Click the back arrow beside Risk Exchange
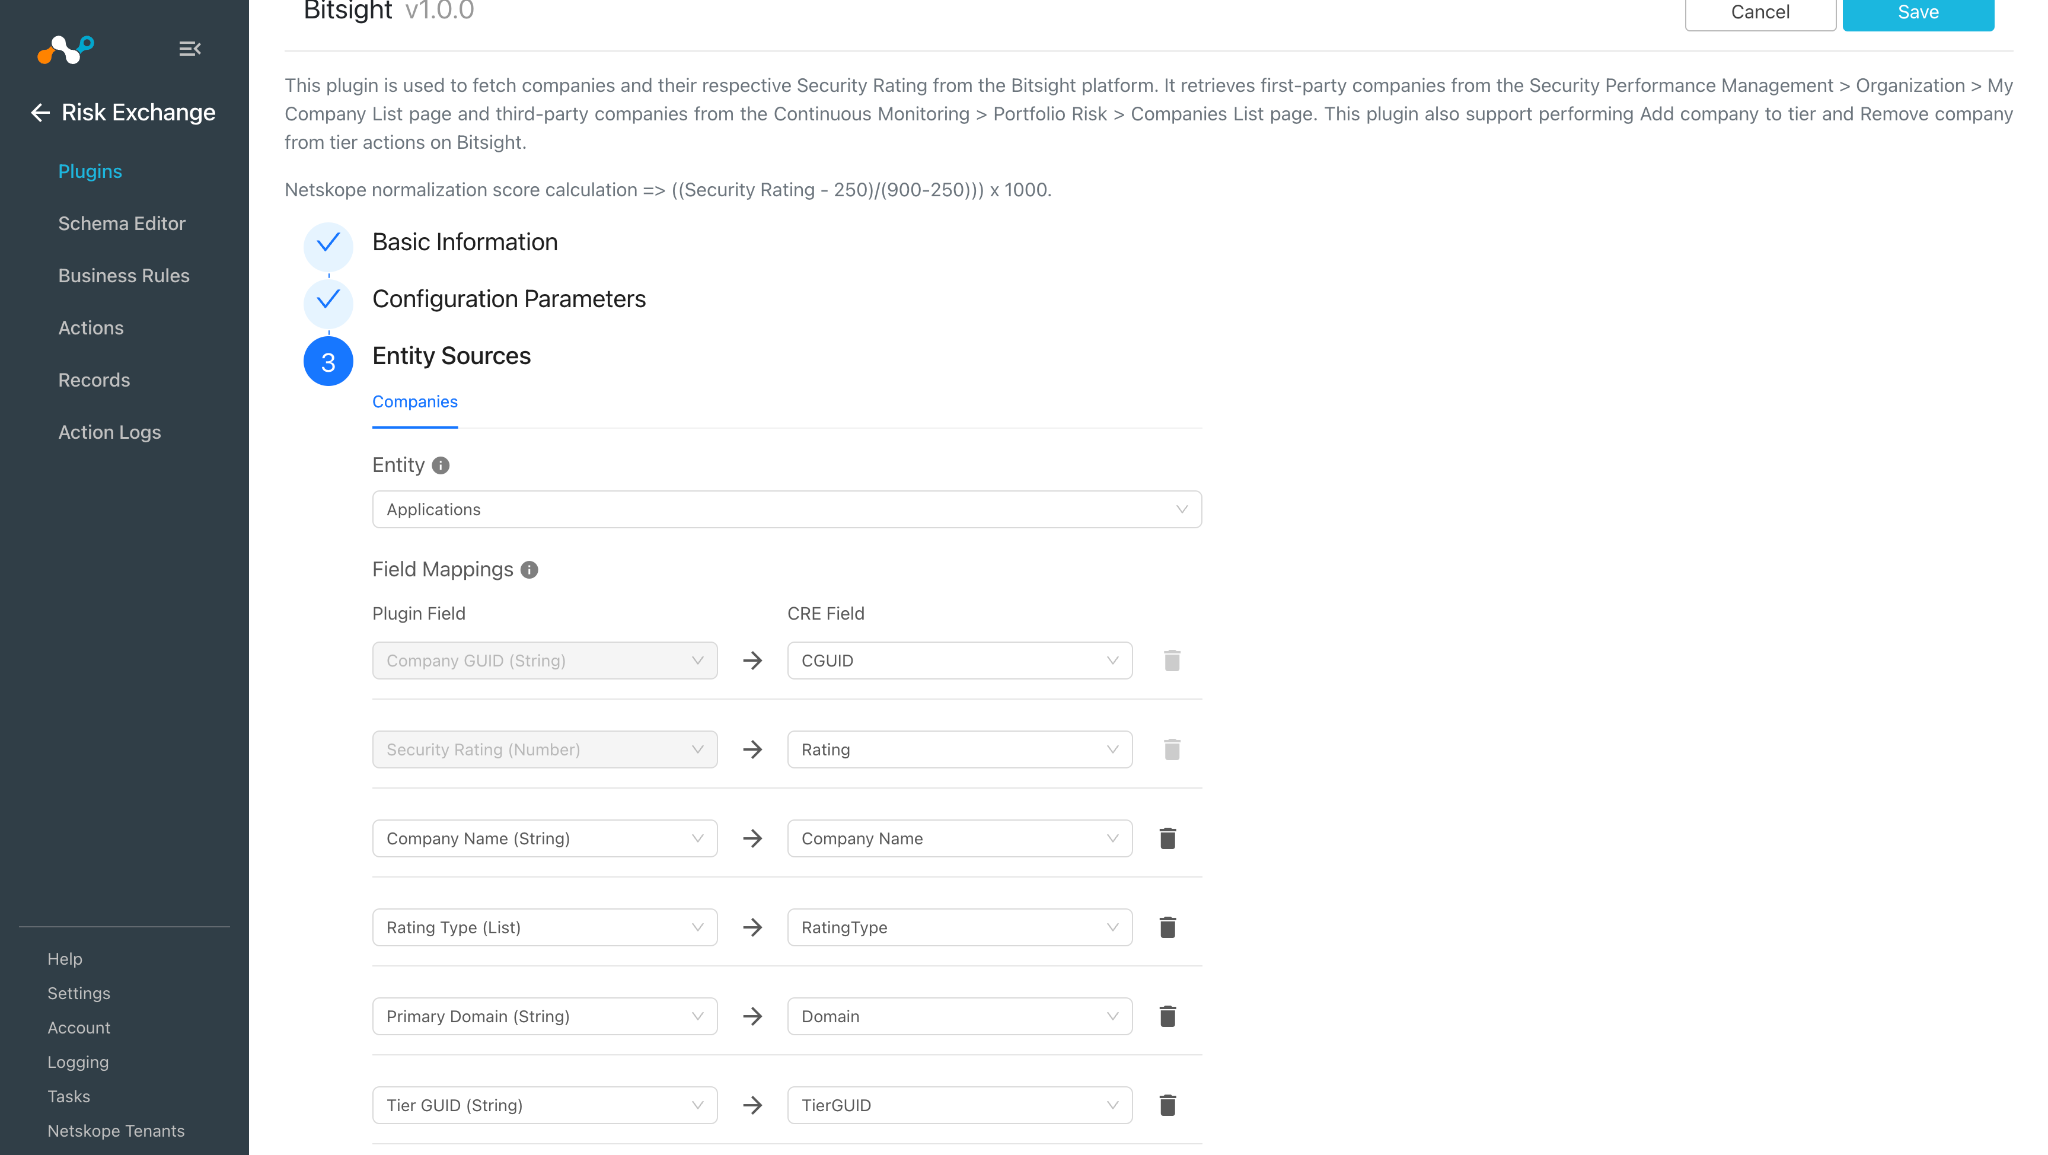Viewport: 2048px width, 1155px height. pos(40,113)
